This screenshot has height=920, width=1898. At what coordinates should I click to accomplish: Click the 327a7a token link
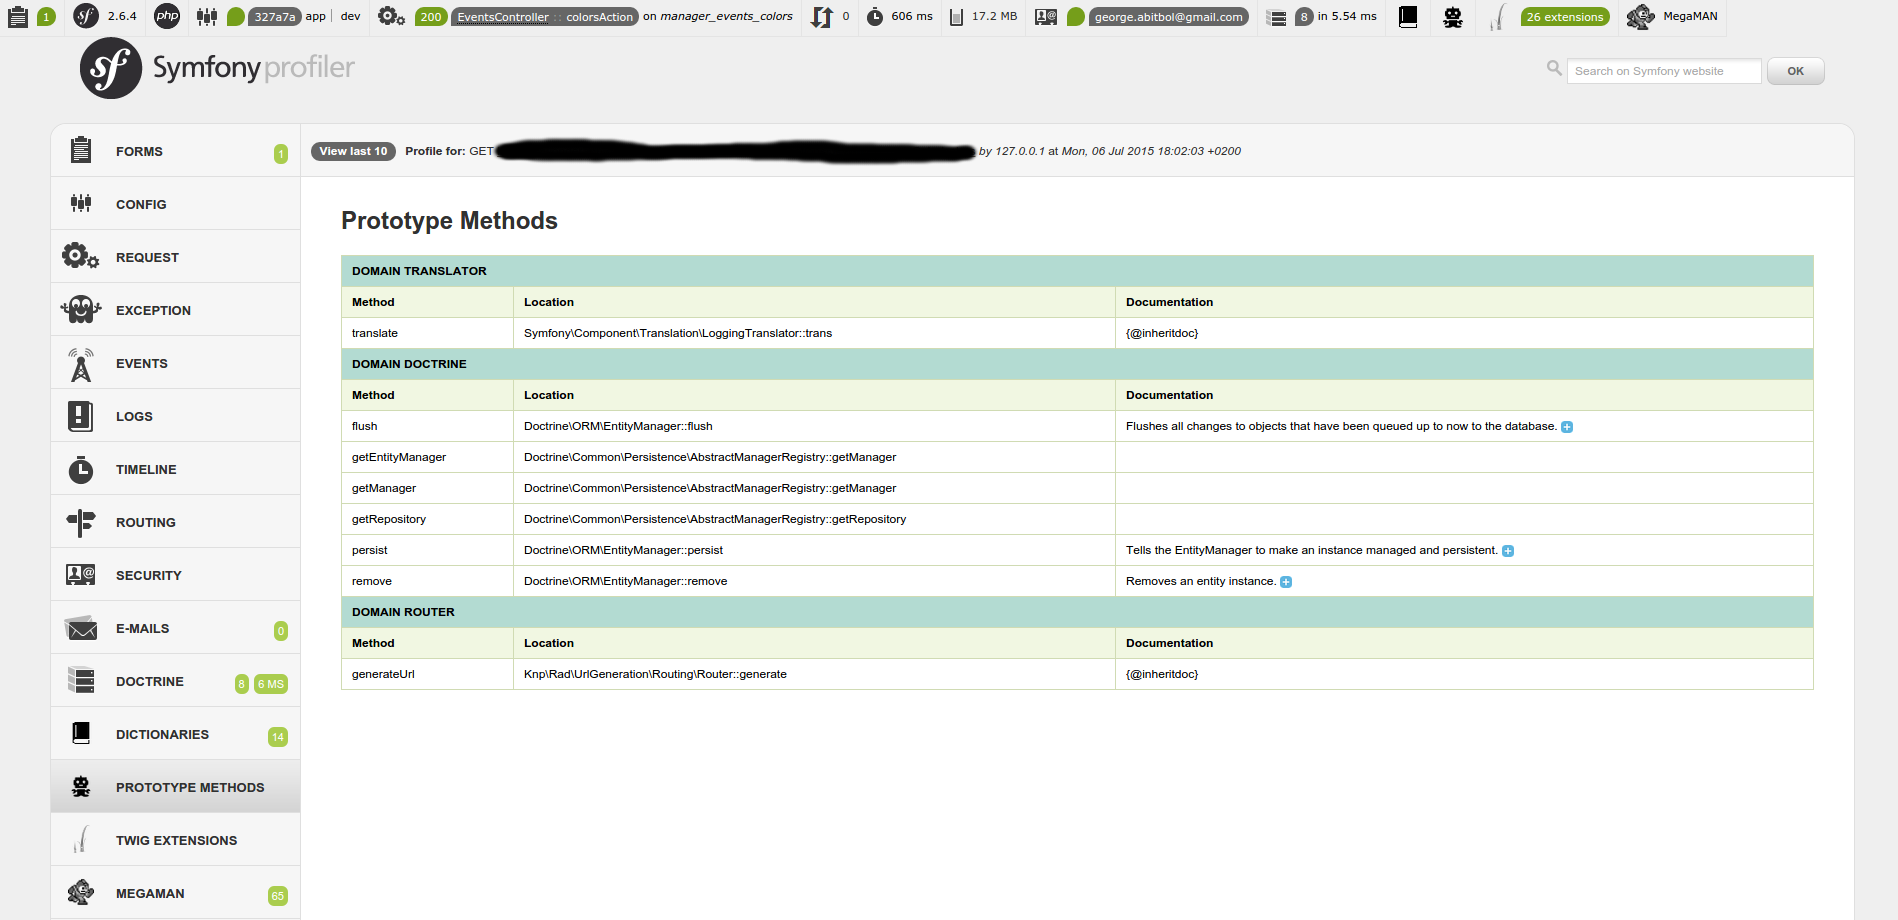[275, 17]
